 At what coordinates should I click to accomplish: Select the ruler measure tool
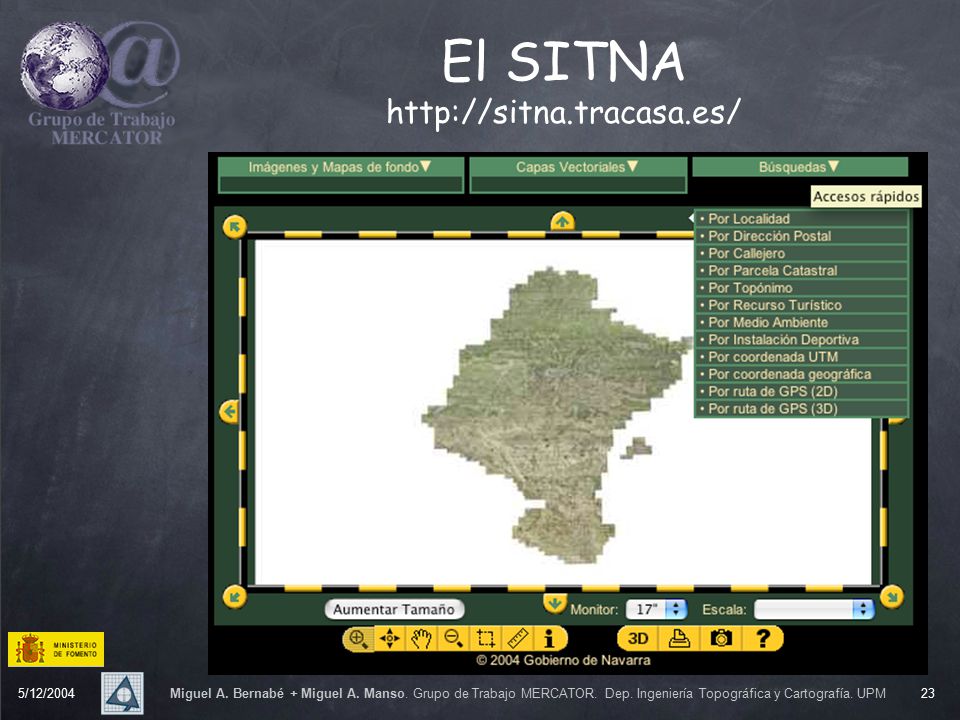pyautogui.click(x=518, y=639)
